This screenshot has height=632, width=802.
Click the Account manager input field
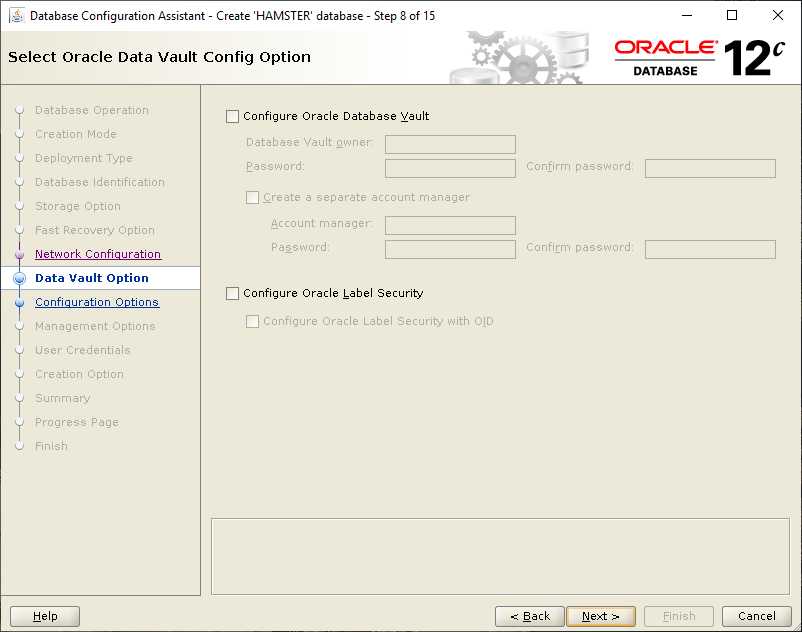450,225
